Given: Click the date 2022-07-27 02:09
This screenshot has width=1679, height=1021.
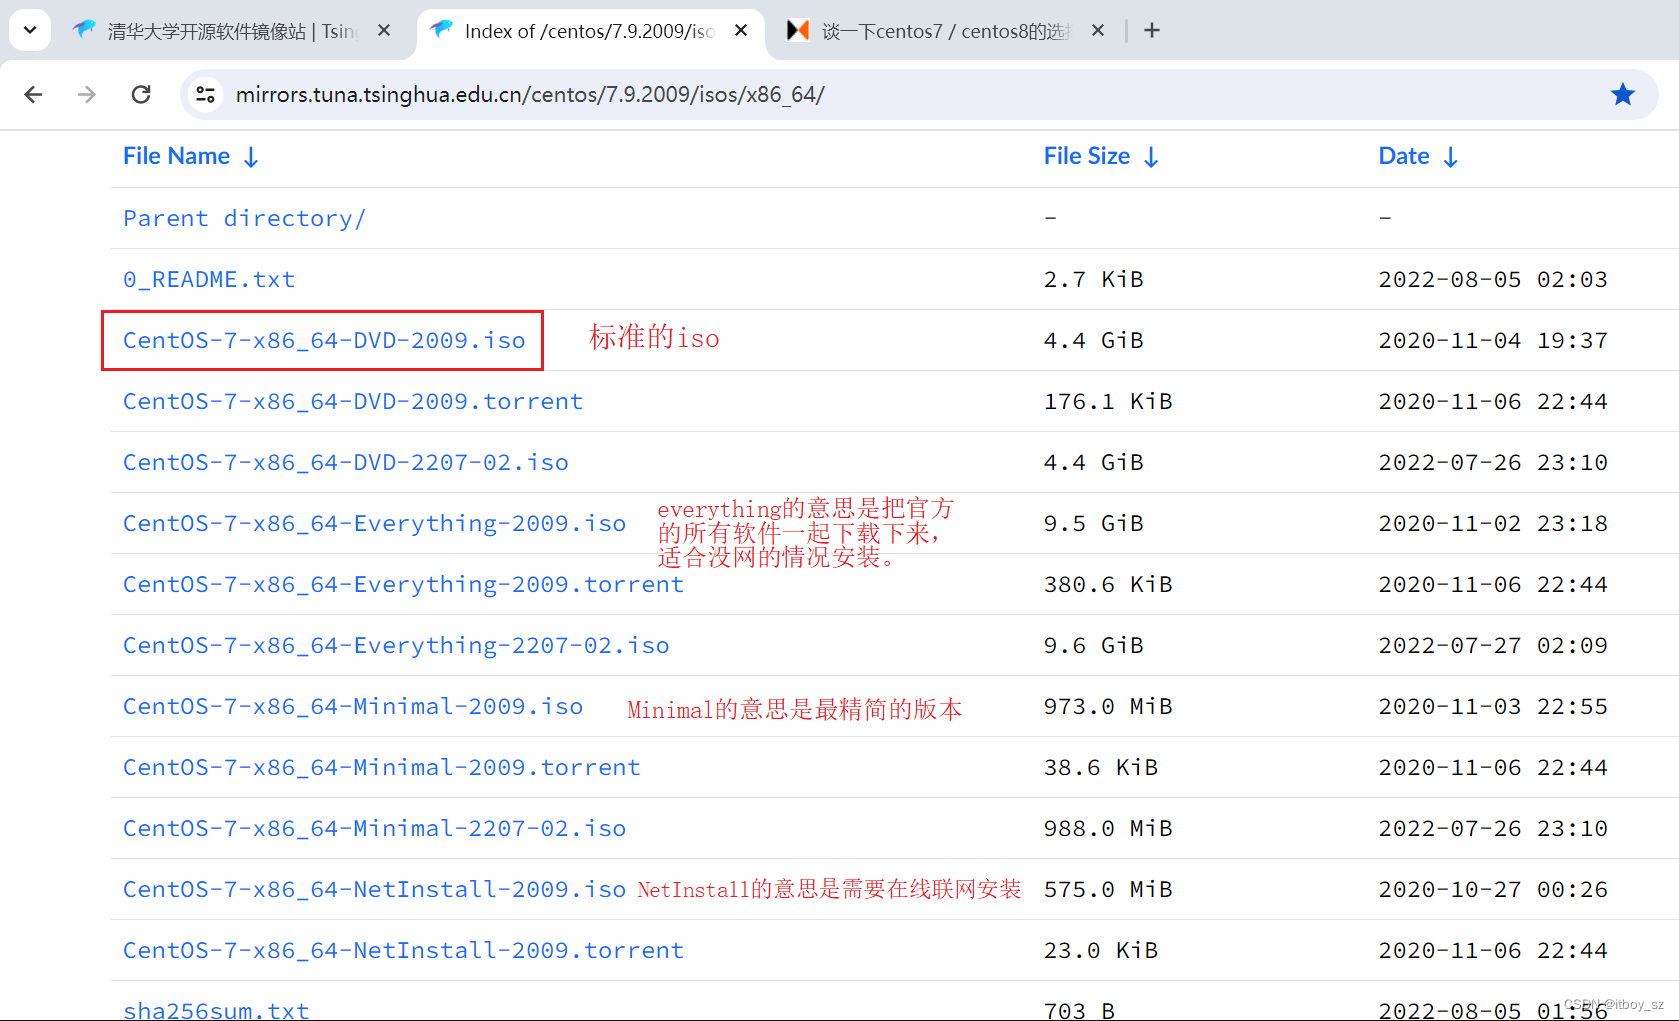Looking at the screenshot, I should click(x=1493, y=645).
